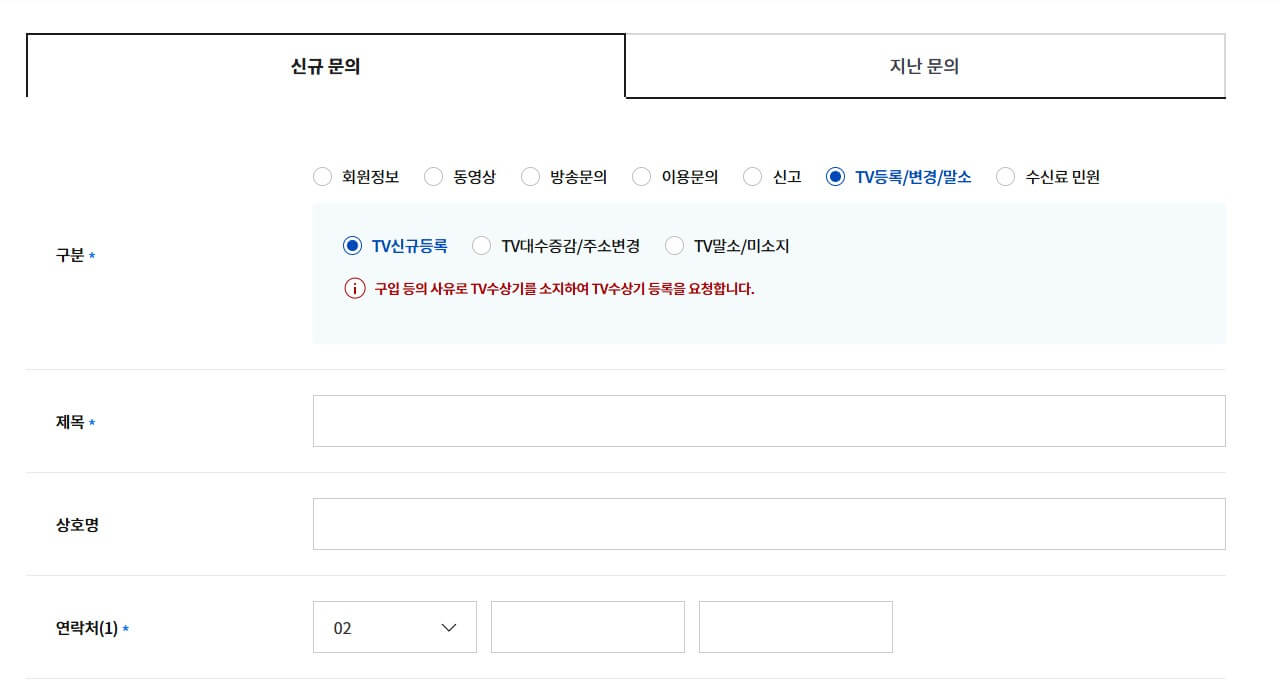Click inside the 제목 input field
The width and height of the screenshot is (1280, 690).
pyautogui.click(x=770, y=420)
